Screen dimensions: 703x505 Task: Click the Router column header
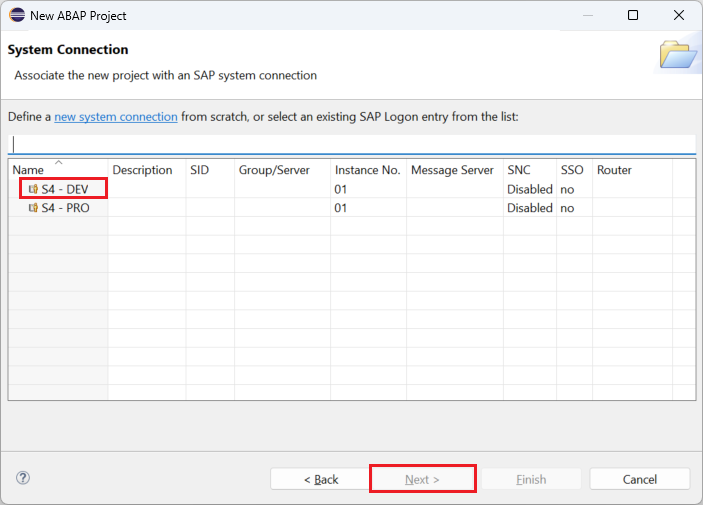[x=614, y=170]
